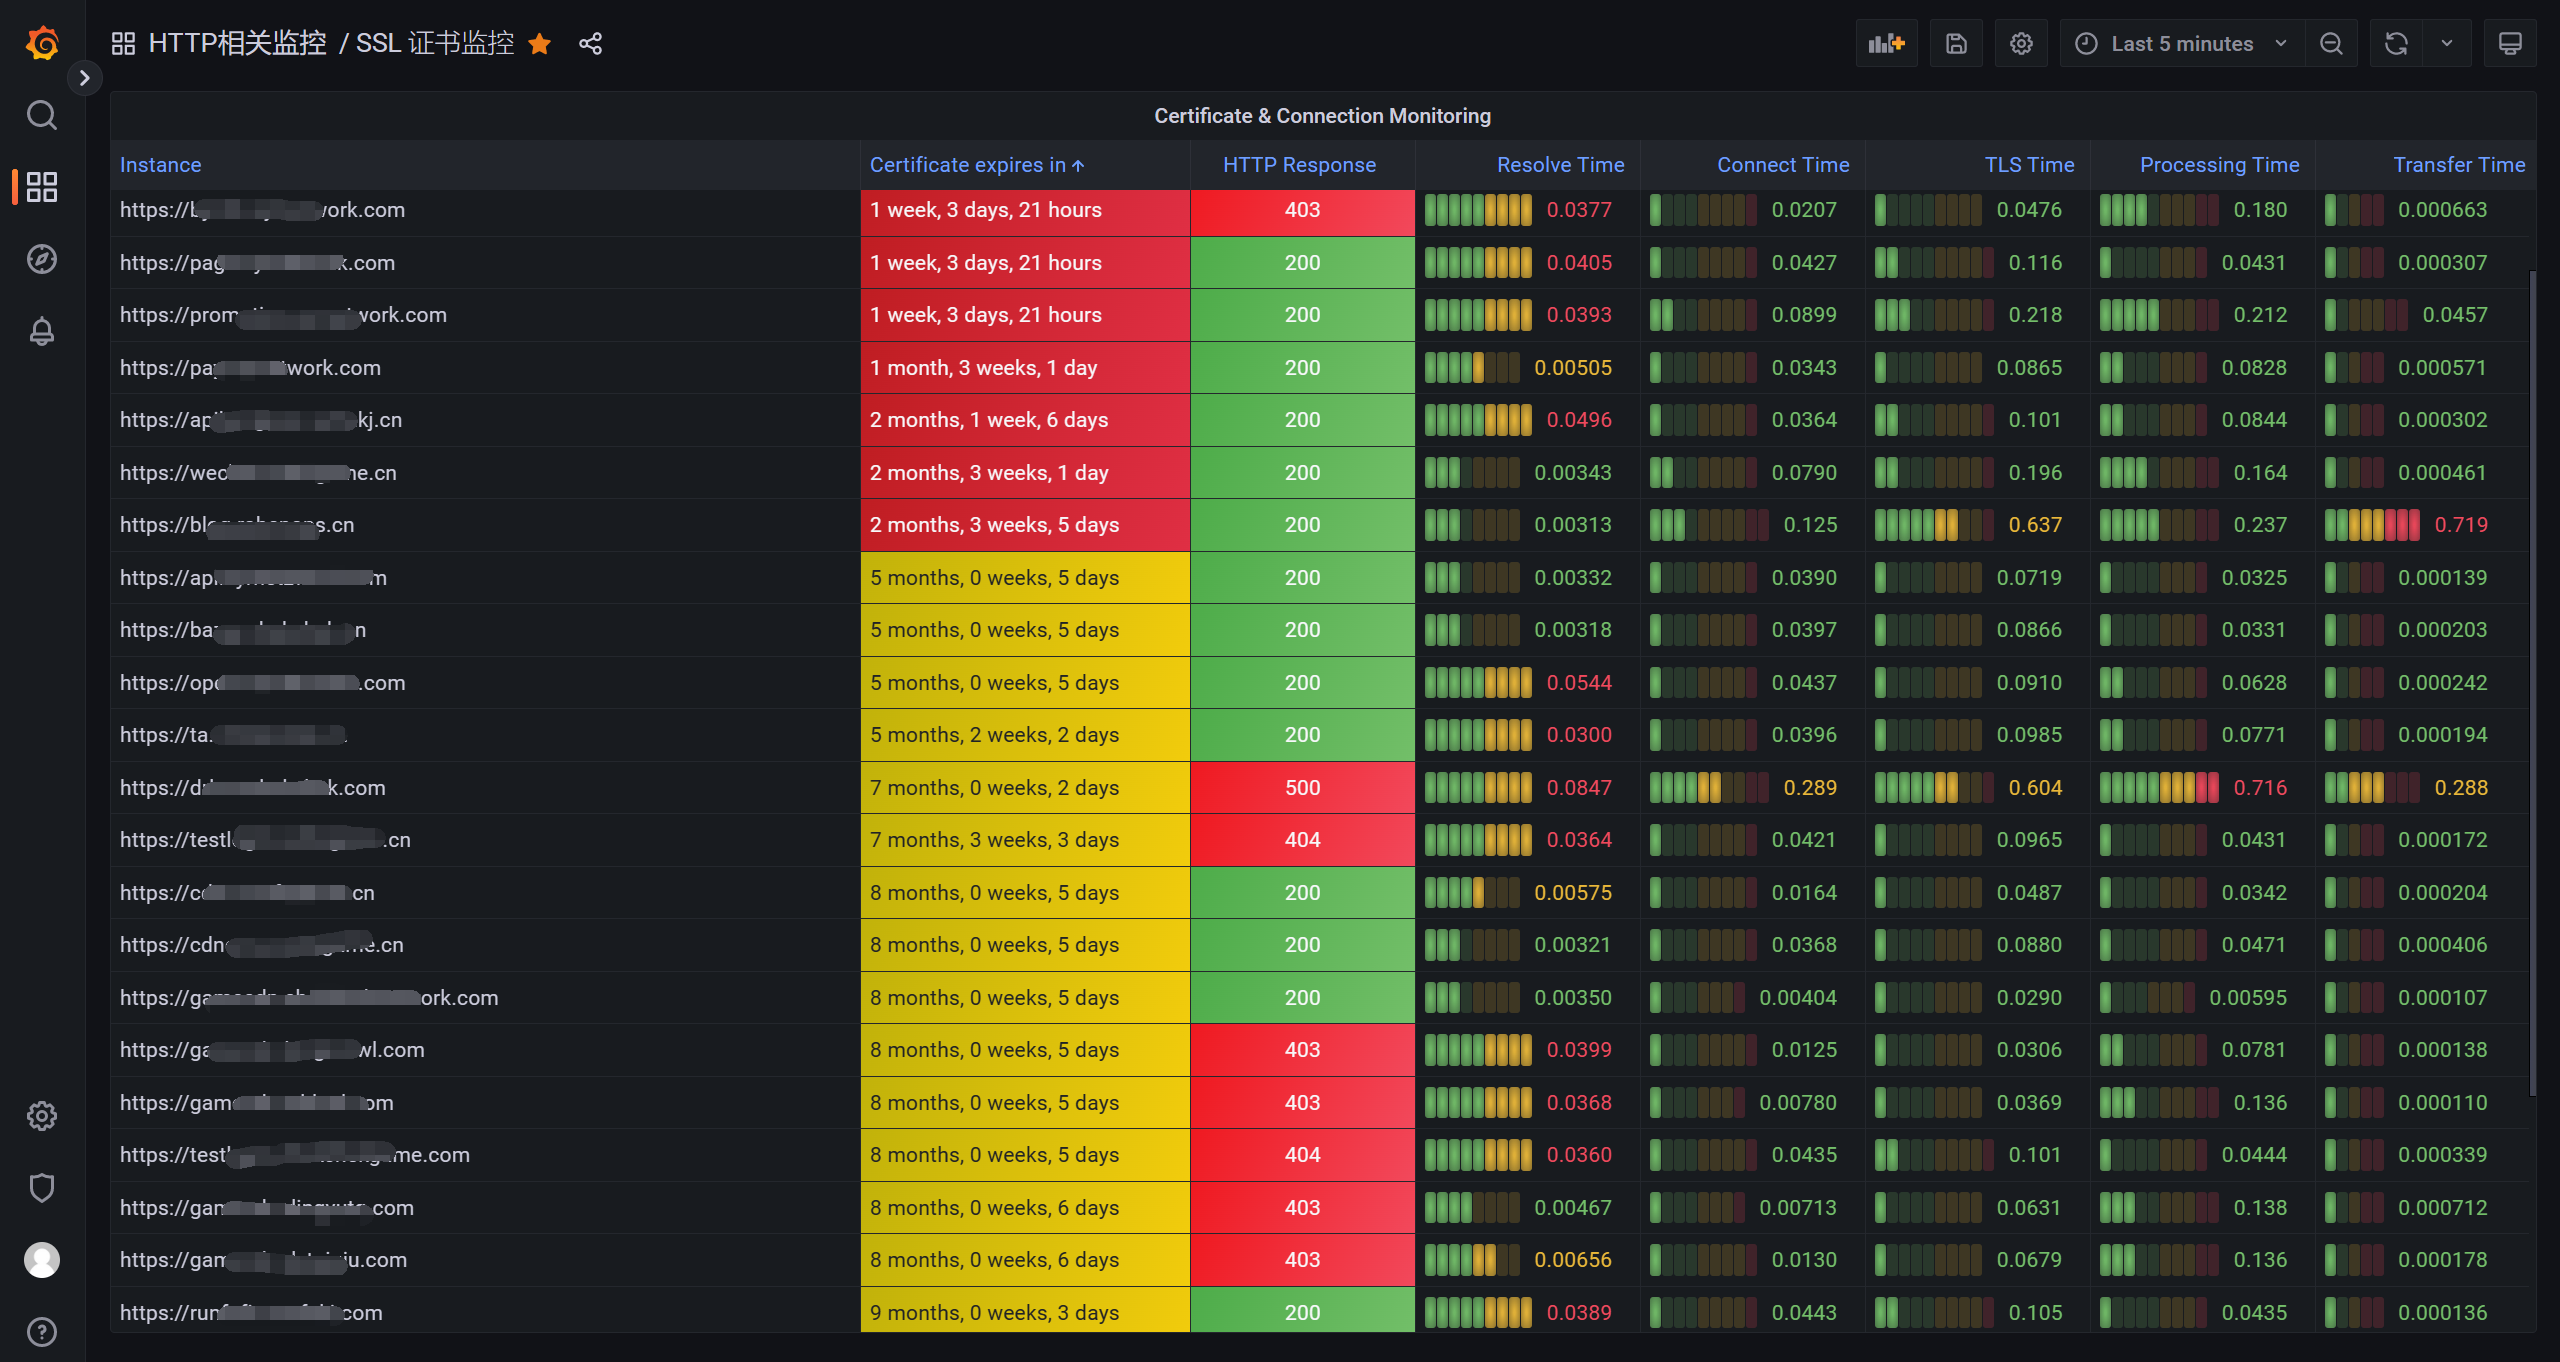Open the Certificate & Connection Monitoring panel title menu

[1322, 116]
